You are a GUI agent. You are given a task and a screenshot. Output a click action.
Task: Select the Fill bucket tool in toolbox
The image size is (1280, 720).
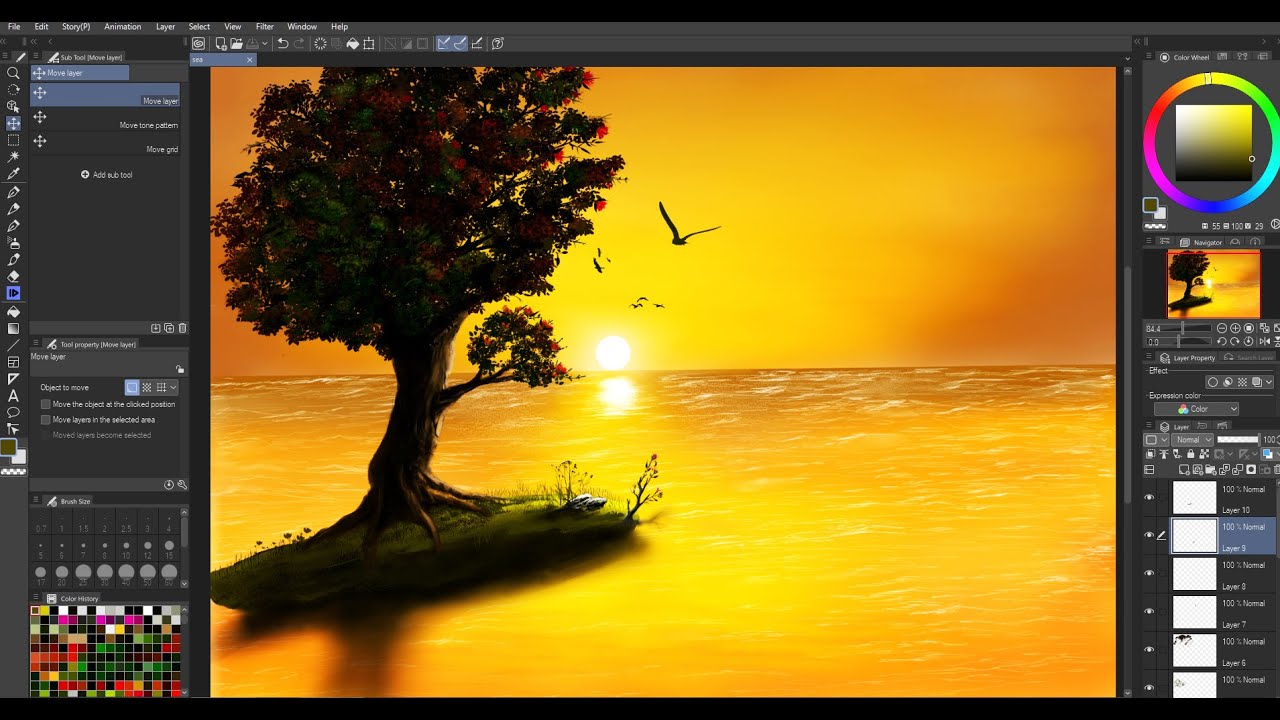14,311
